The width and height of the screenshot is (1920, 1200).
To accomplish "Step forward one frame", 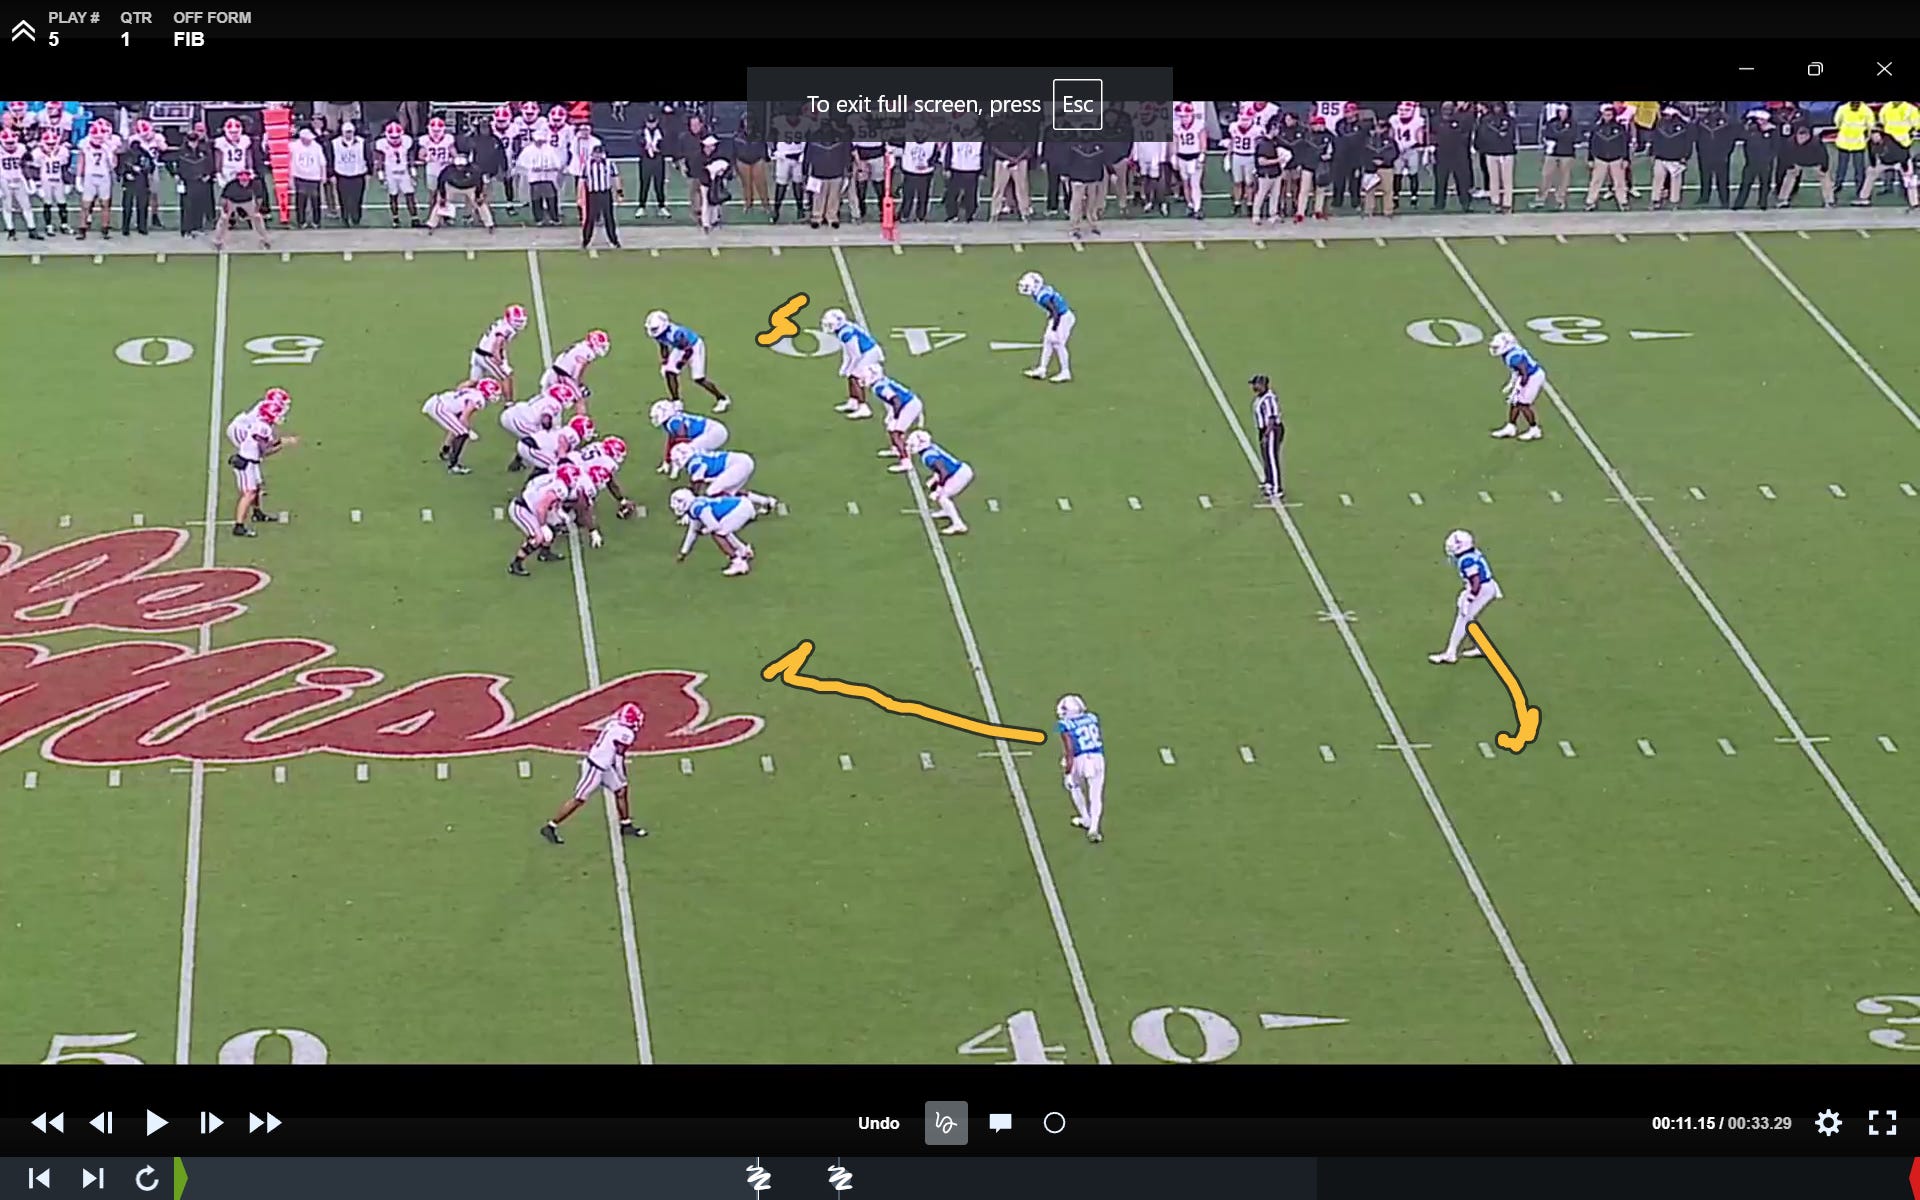I will (211, 1123).
